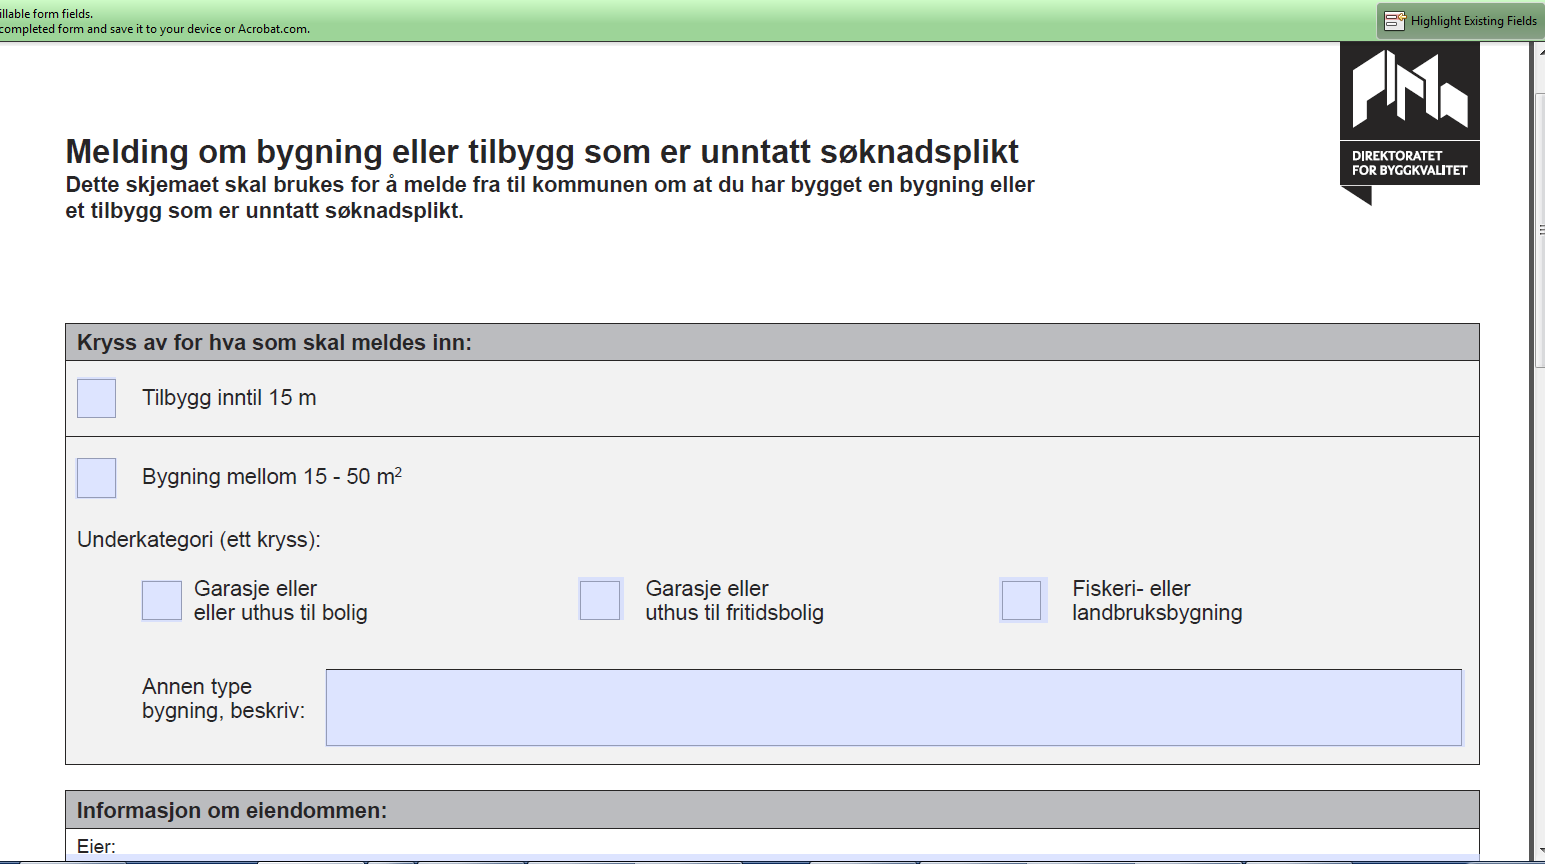Viewport: 1545px width, 864px height.
Task: Click the 'Dette skjemaet skal brukes' intro paragraph
Action: [550, 198]
